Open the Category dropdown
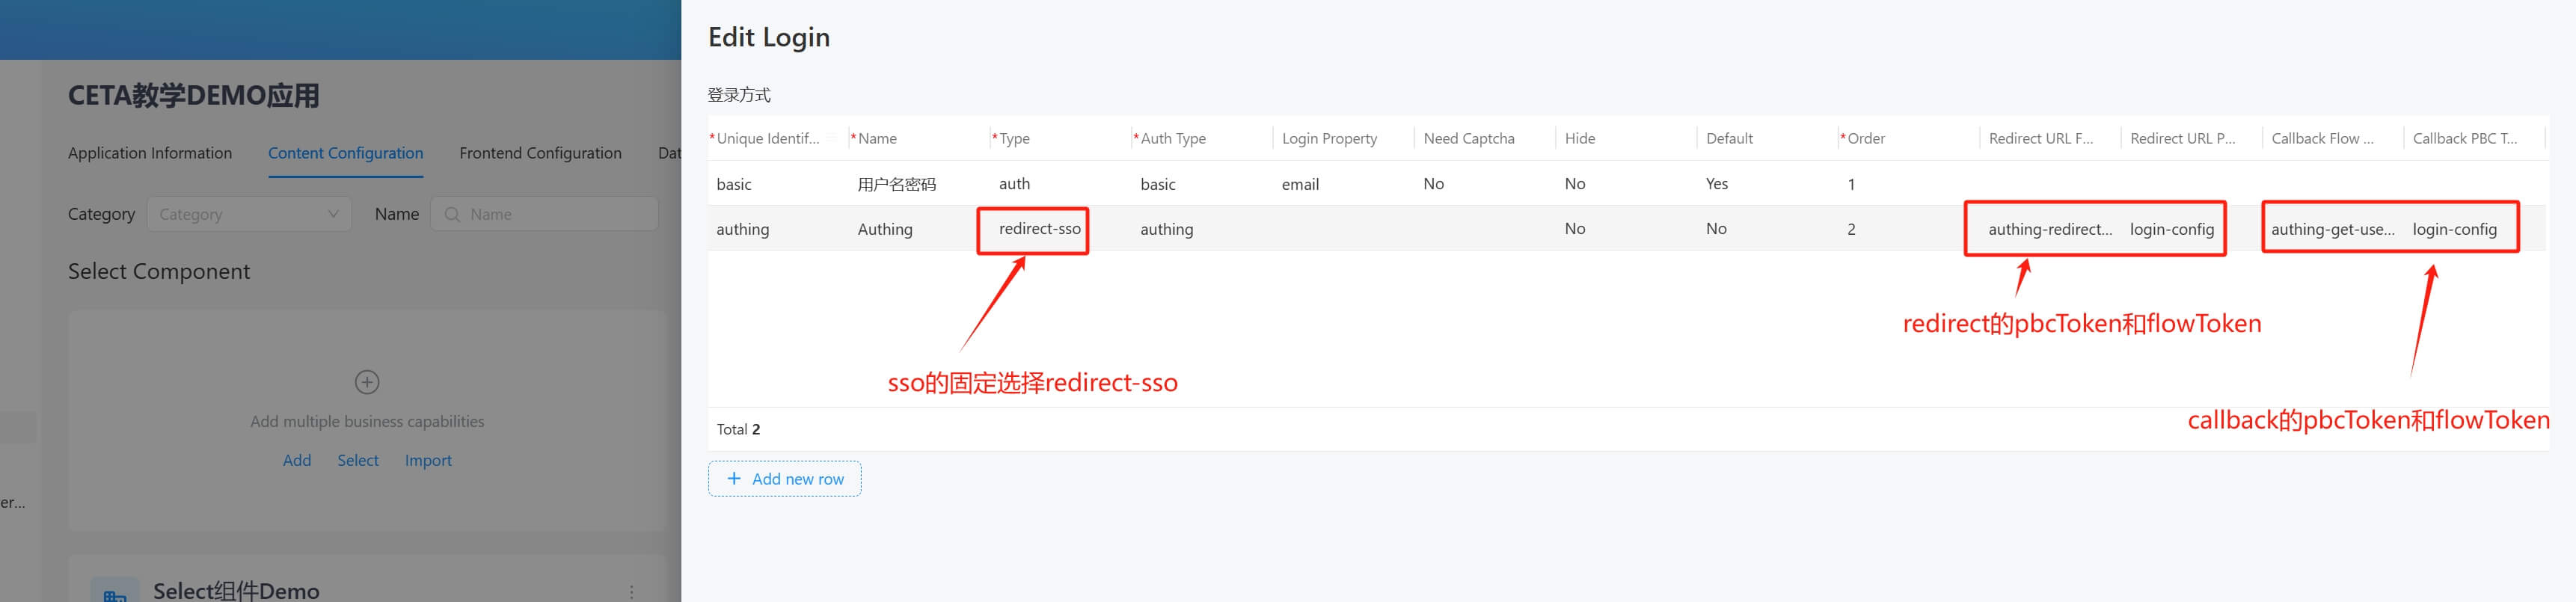2576x602 pixels. [x=249, y=214]
